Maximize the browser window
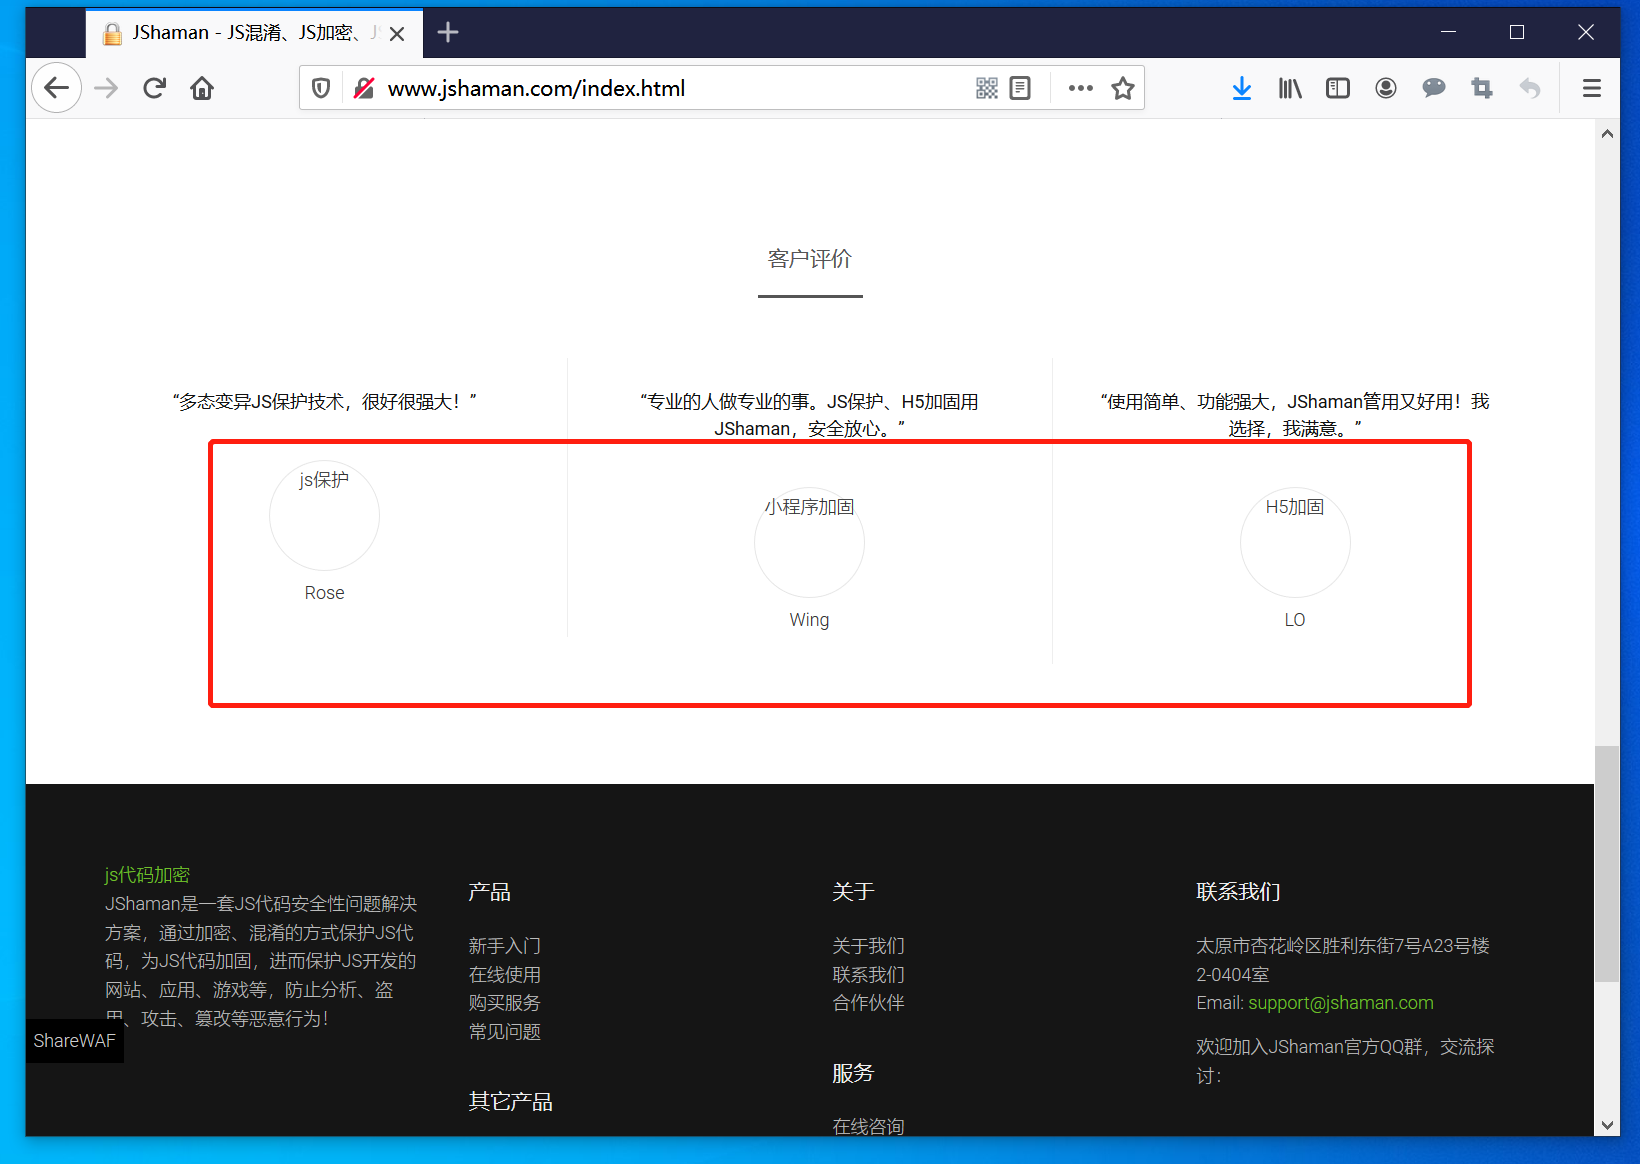Screen dimensions: 1640x1164 coord(1517,33)
